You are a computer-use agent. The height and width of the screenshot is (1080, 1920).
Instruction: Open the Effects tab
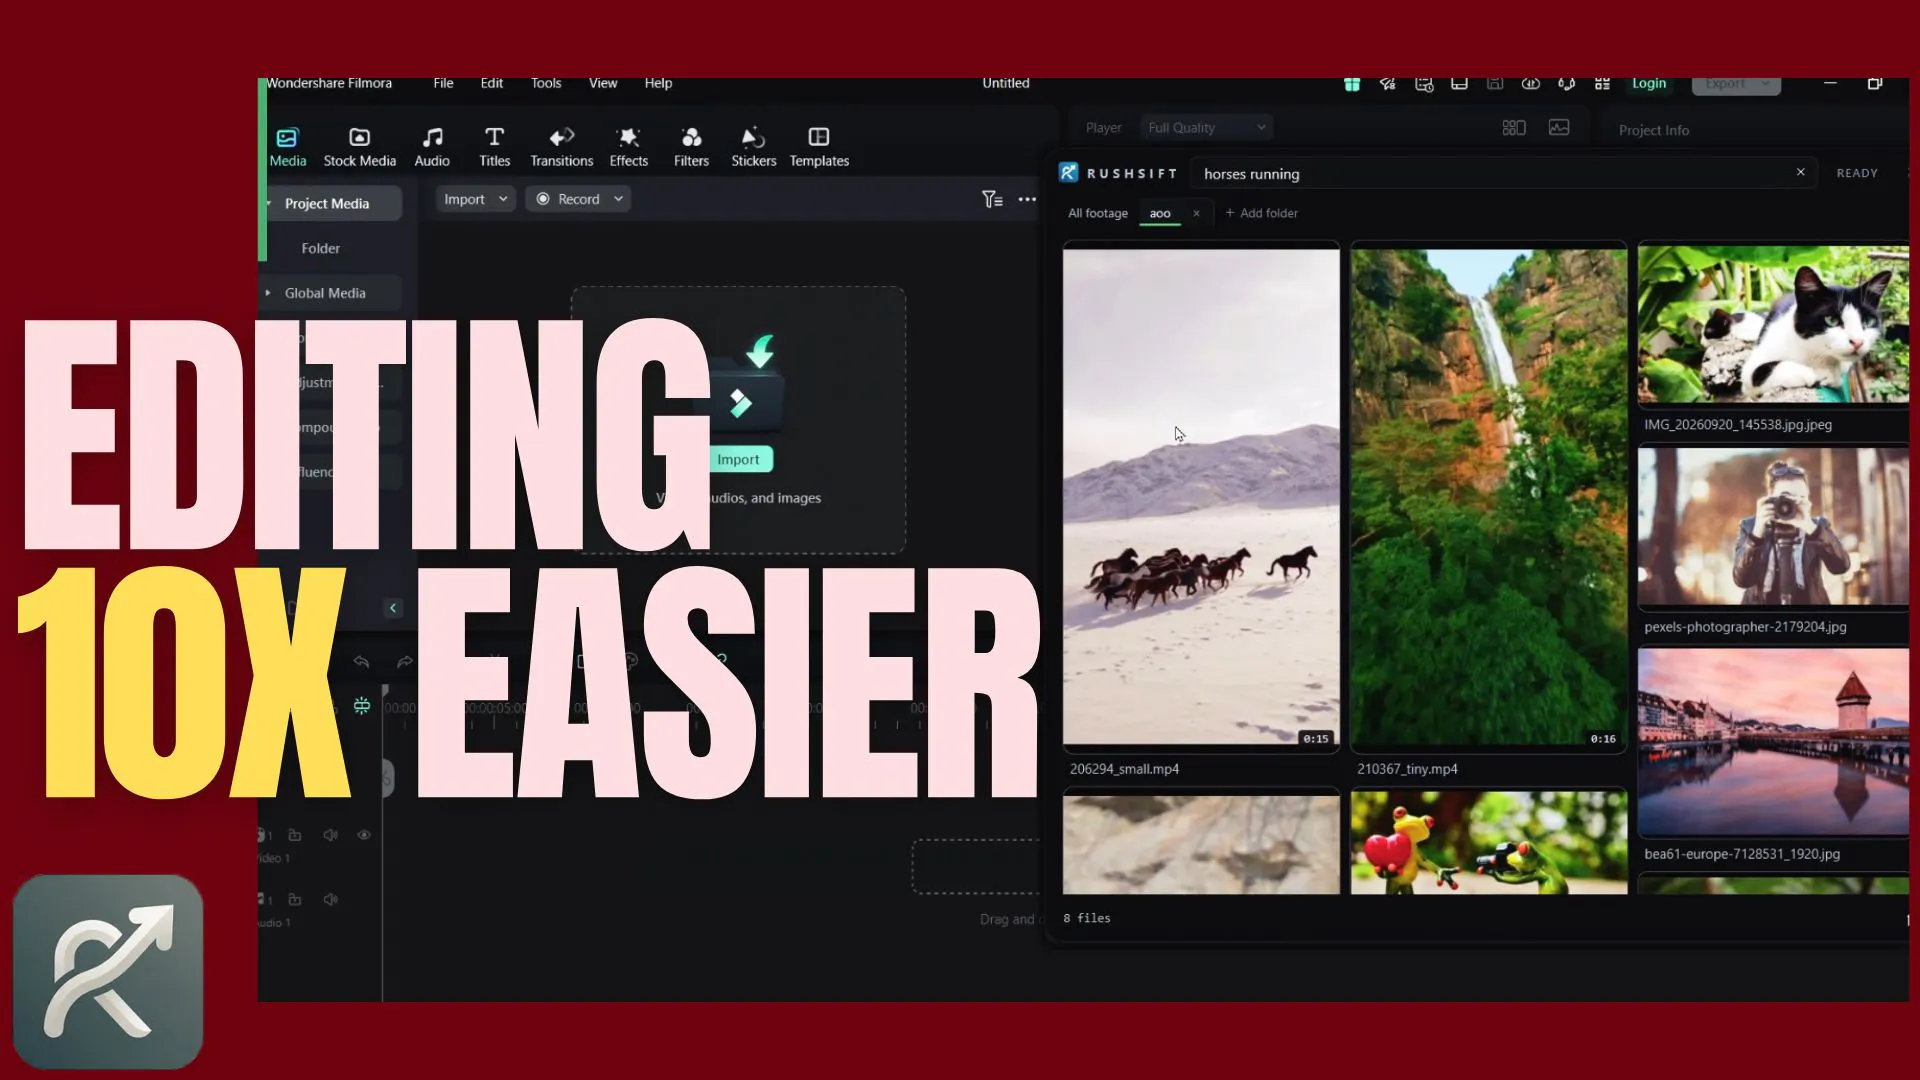(x=628, y=147)
